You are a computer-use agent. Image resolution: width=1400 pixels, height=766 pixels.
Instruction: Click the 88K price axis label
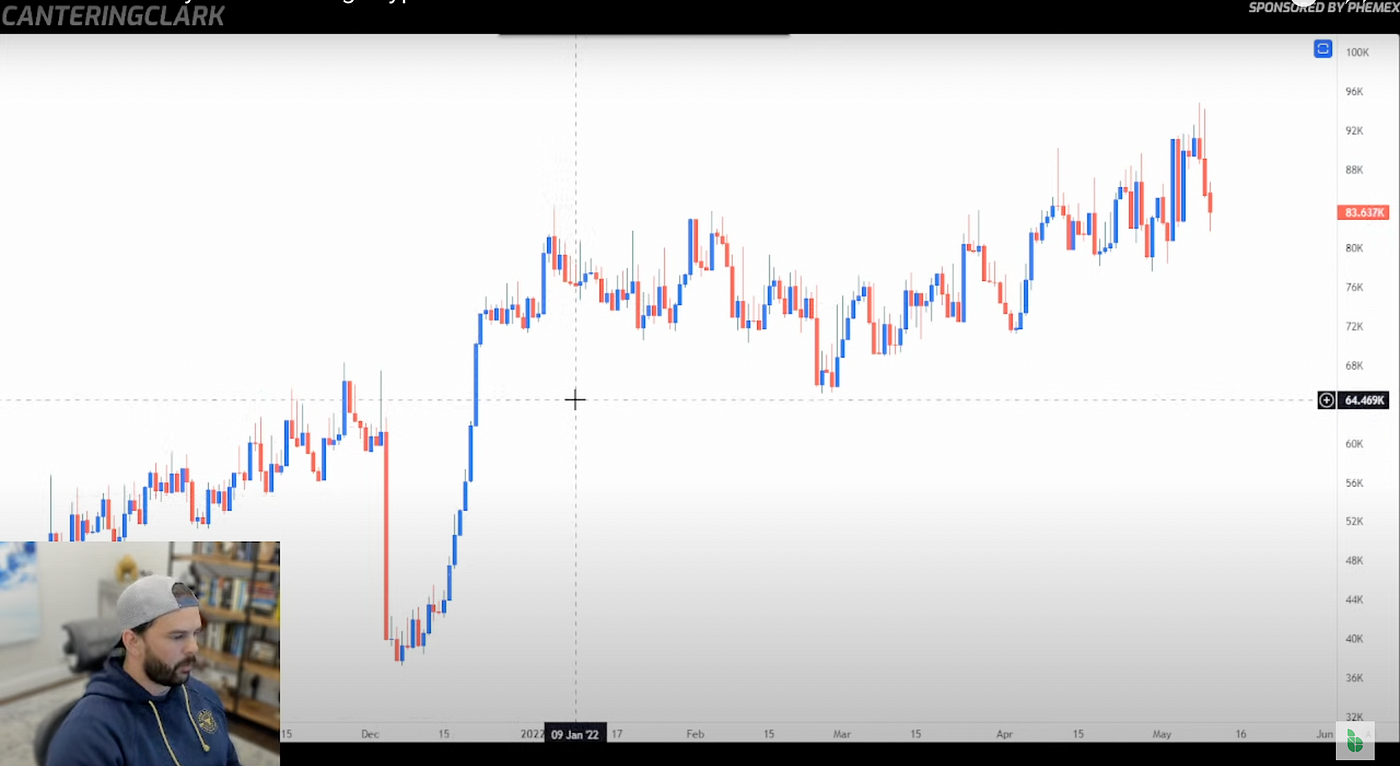coord(1354,169)
